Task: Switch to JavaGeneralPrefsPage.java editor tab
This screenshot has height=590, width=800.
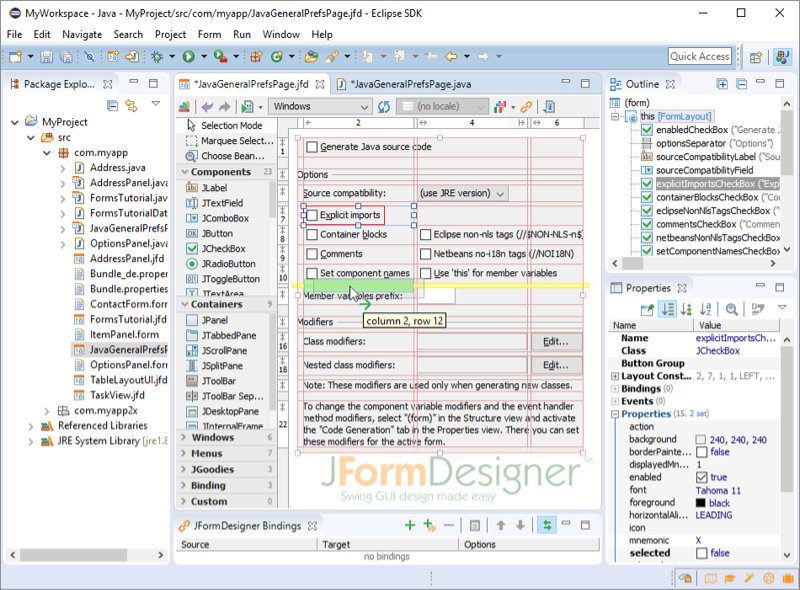Action: pos(410,84)
